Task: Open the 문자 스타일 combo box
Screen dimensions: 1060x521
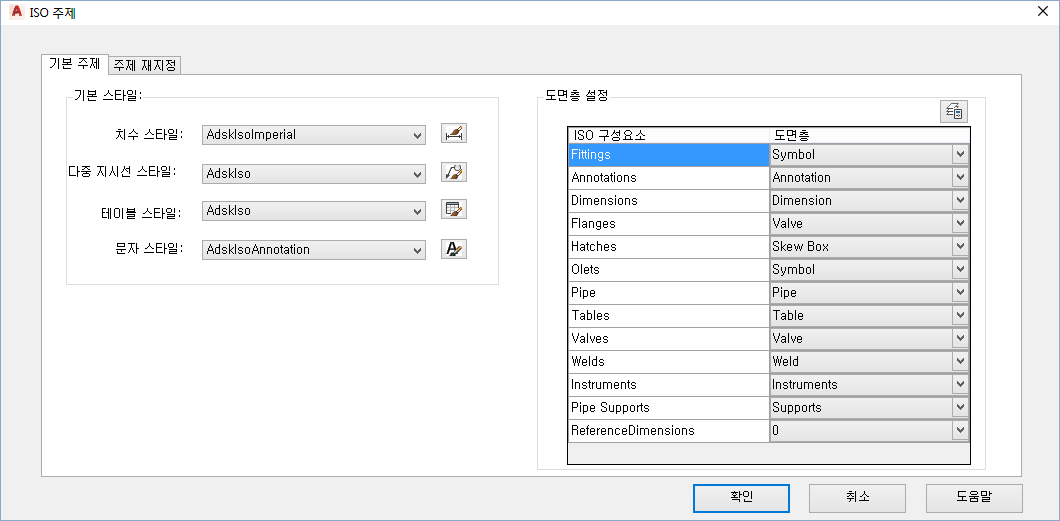Action: click(417, 250)
